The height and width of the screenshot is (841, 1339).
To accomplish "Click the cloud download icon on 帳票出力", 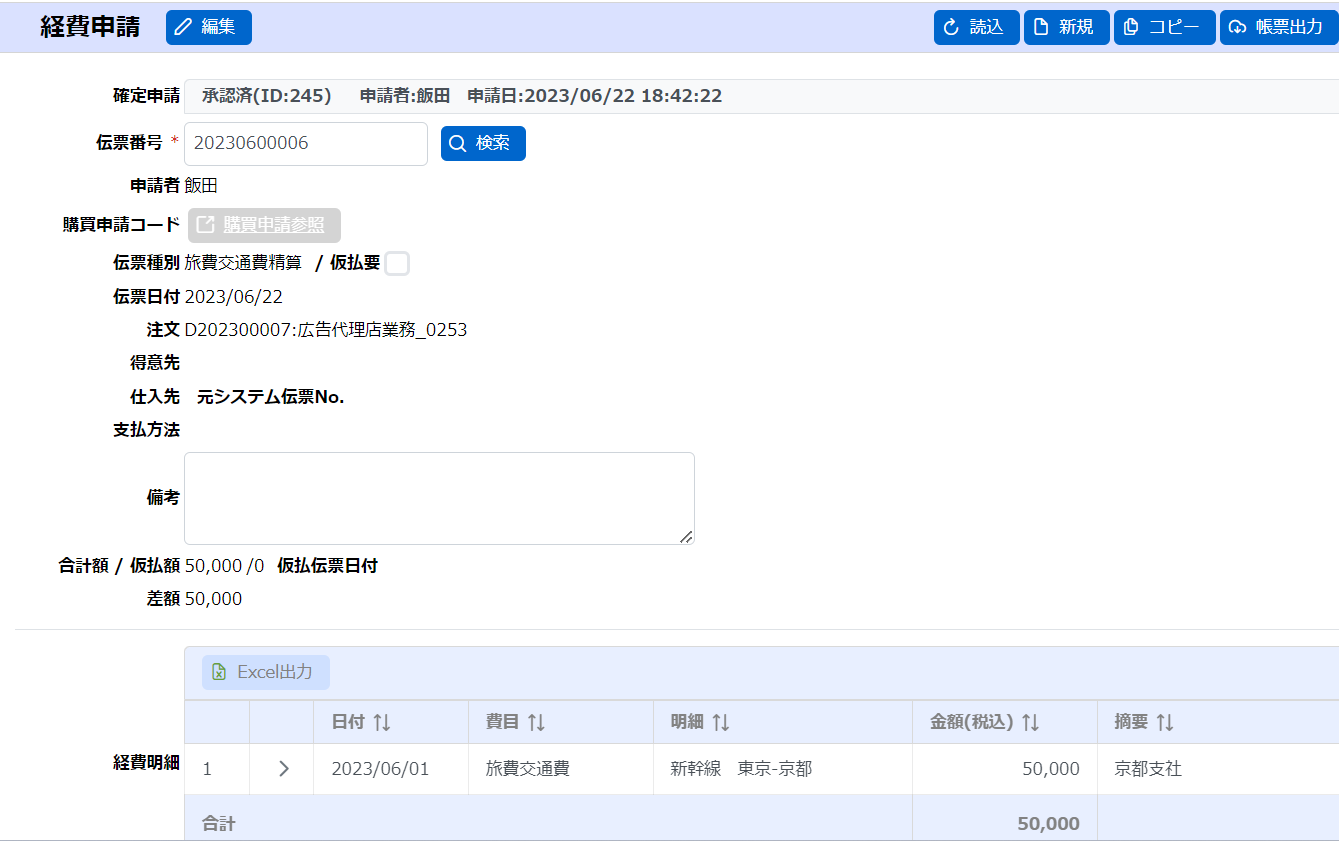I will point(1237,27).
